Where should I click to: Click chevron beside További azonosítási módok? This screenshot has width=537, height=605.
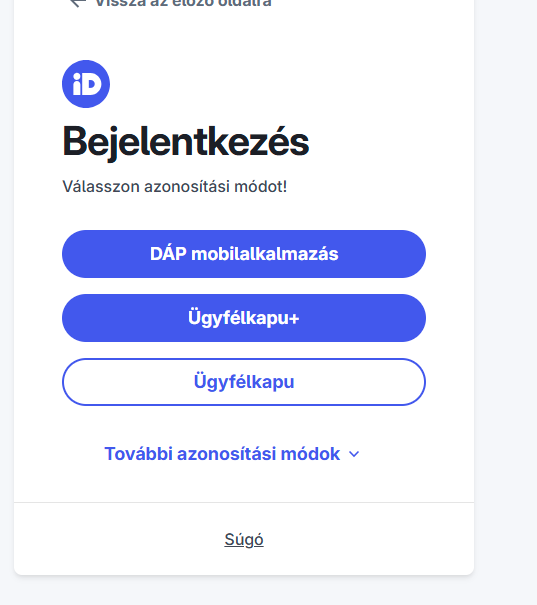pyautogui.click(x=354, y=454)
